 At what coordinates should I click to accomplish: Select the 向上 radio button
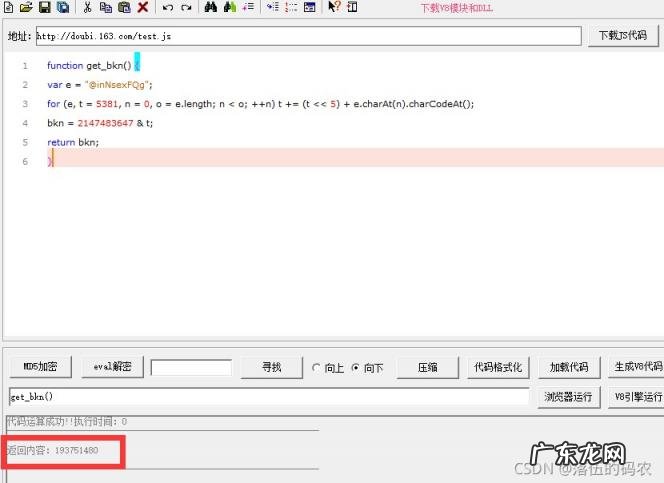[316, 368]
